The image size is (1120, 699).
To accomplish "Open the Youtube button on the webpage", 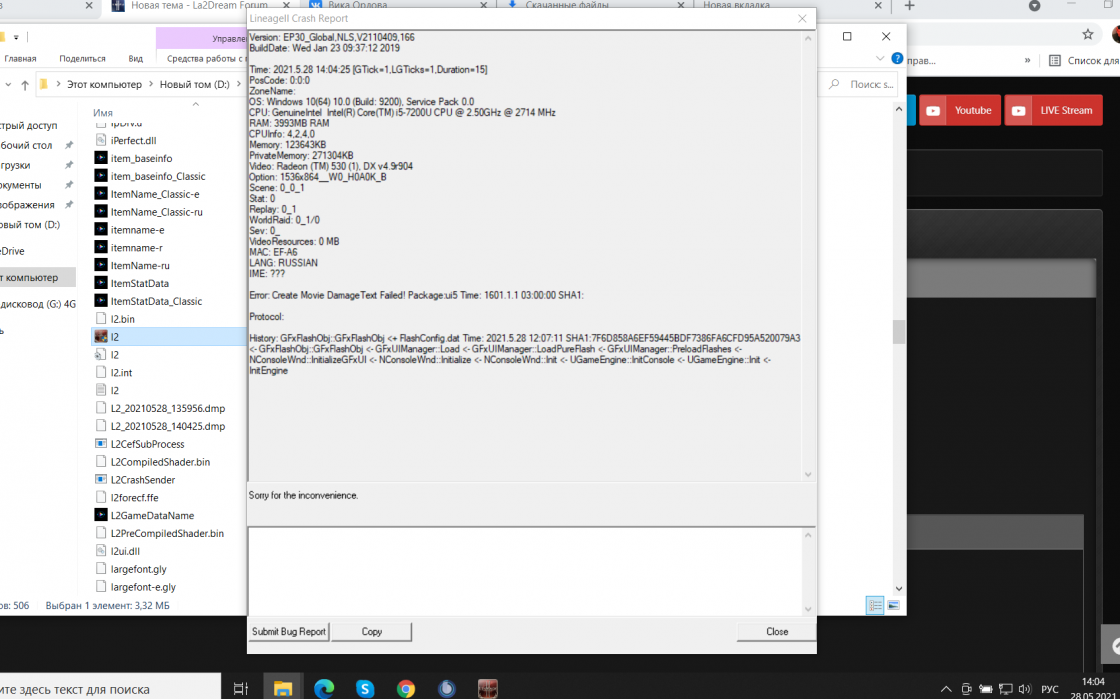I will [x=959, y=110].
